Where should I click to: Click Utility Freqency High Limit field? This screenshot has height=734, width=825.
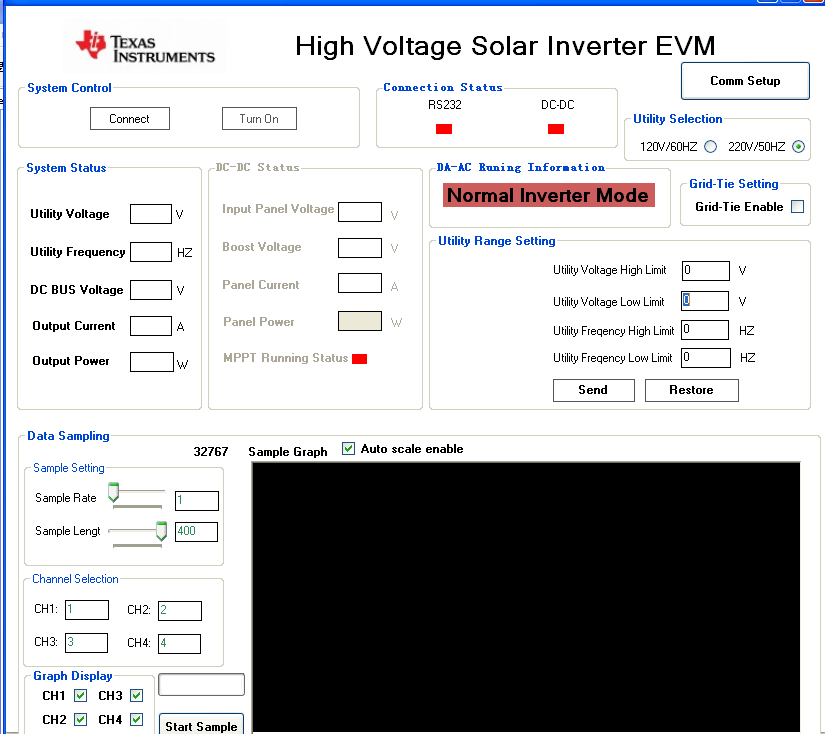pyautogui.click(x=705, y=330)
